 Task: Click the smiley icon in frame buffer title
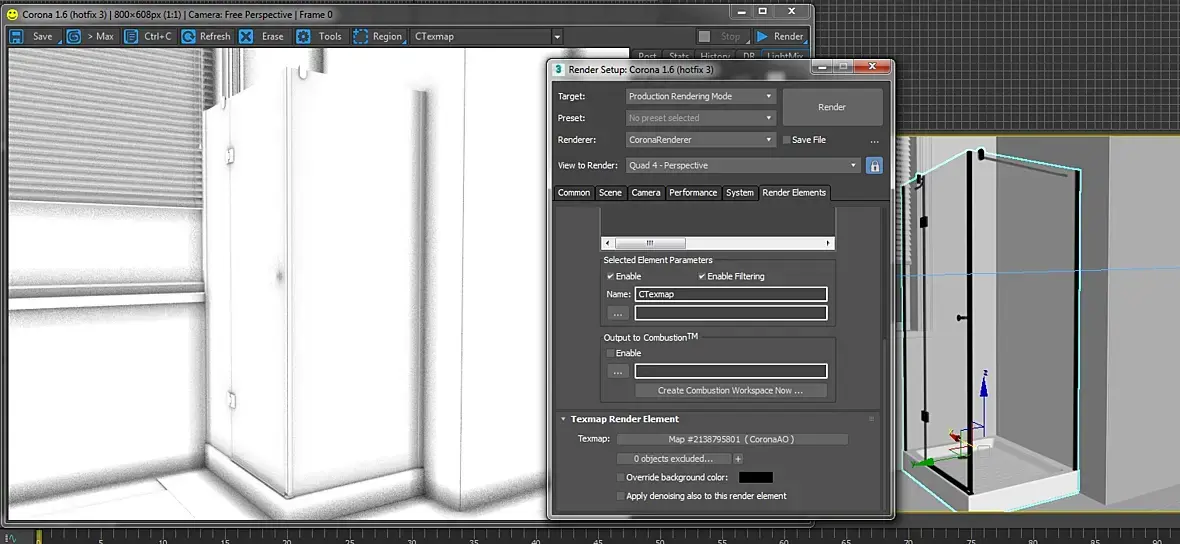click(11, 14)
